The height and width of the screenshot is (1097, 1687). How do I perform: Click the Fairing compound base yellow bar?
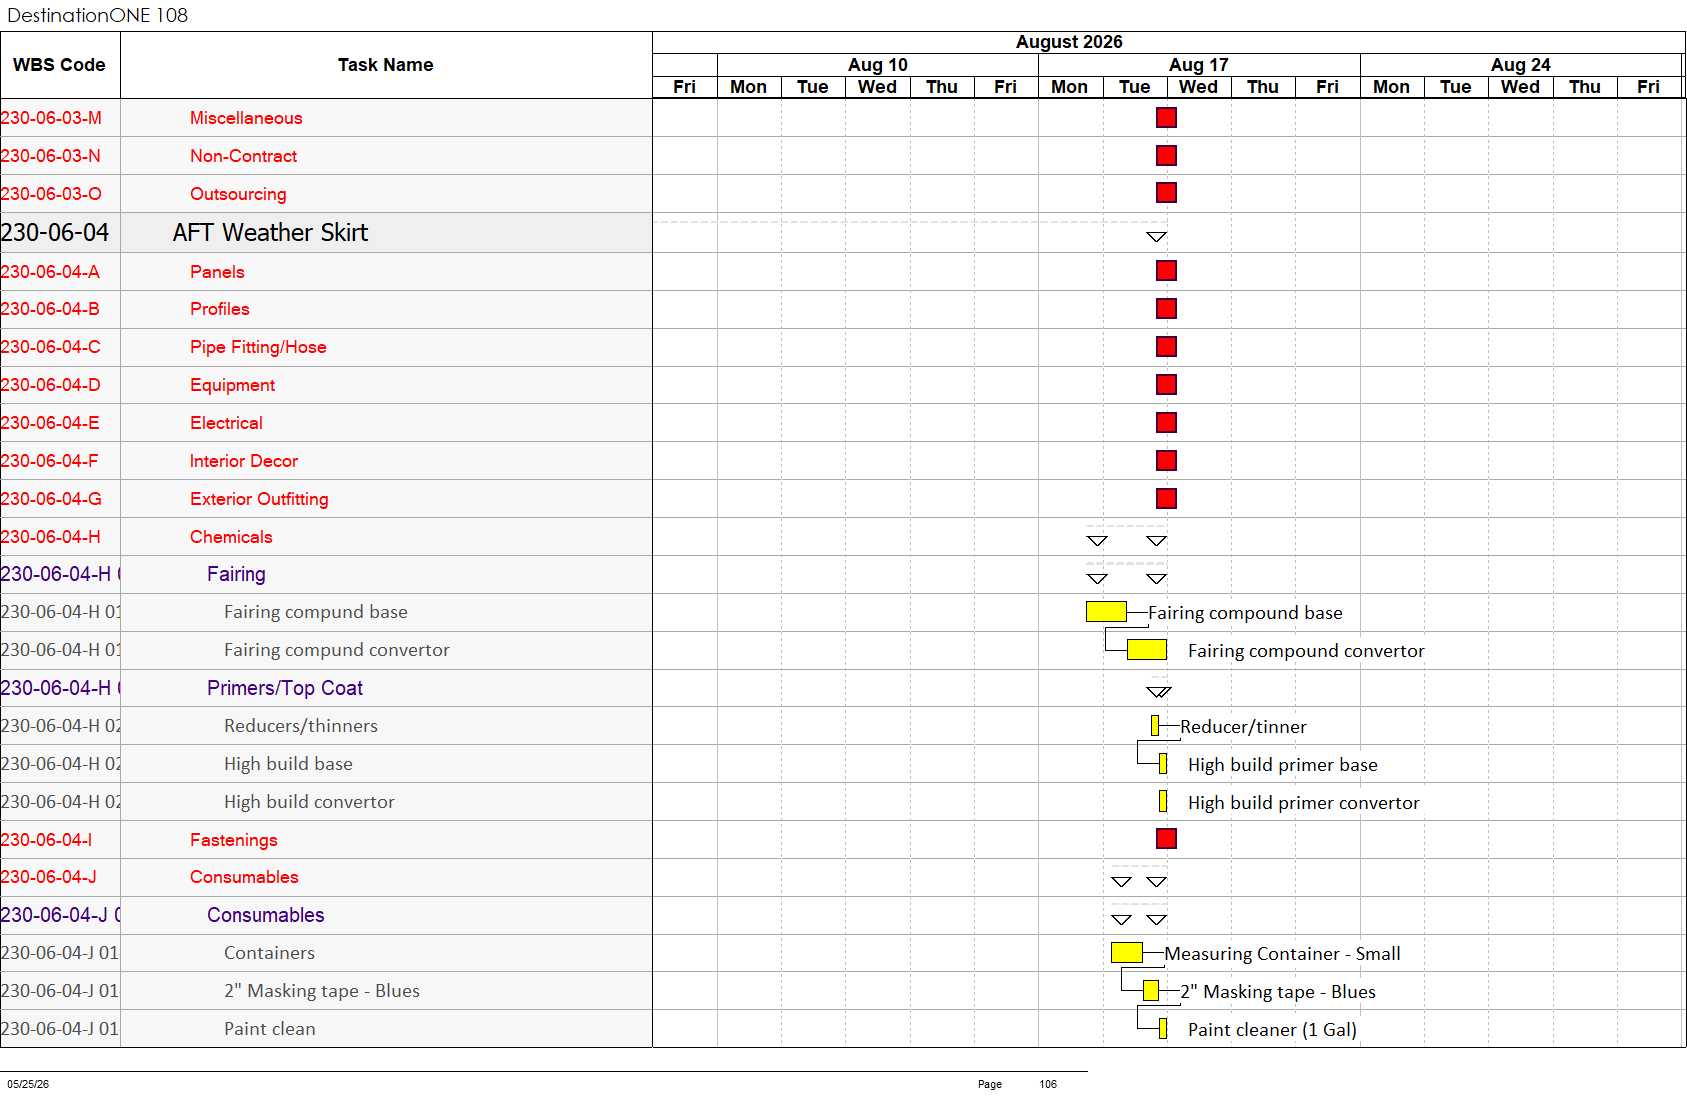pos(1107,612)
